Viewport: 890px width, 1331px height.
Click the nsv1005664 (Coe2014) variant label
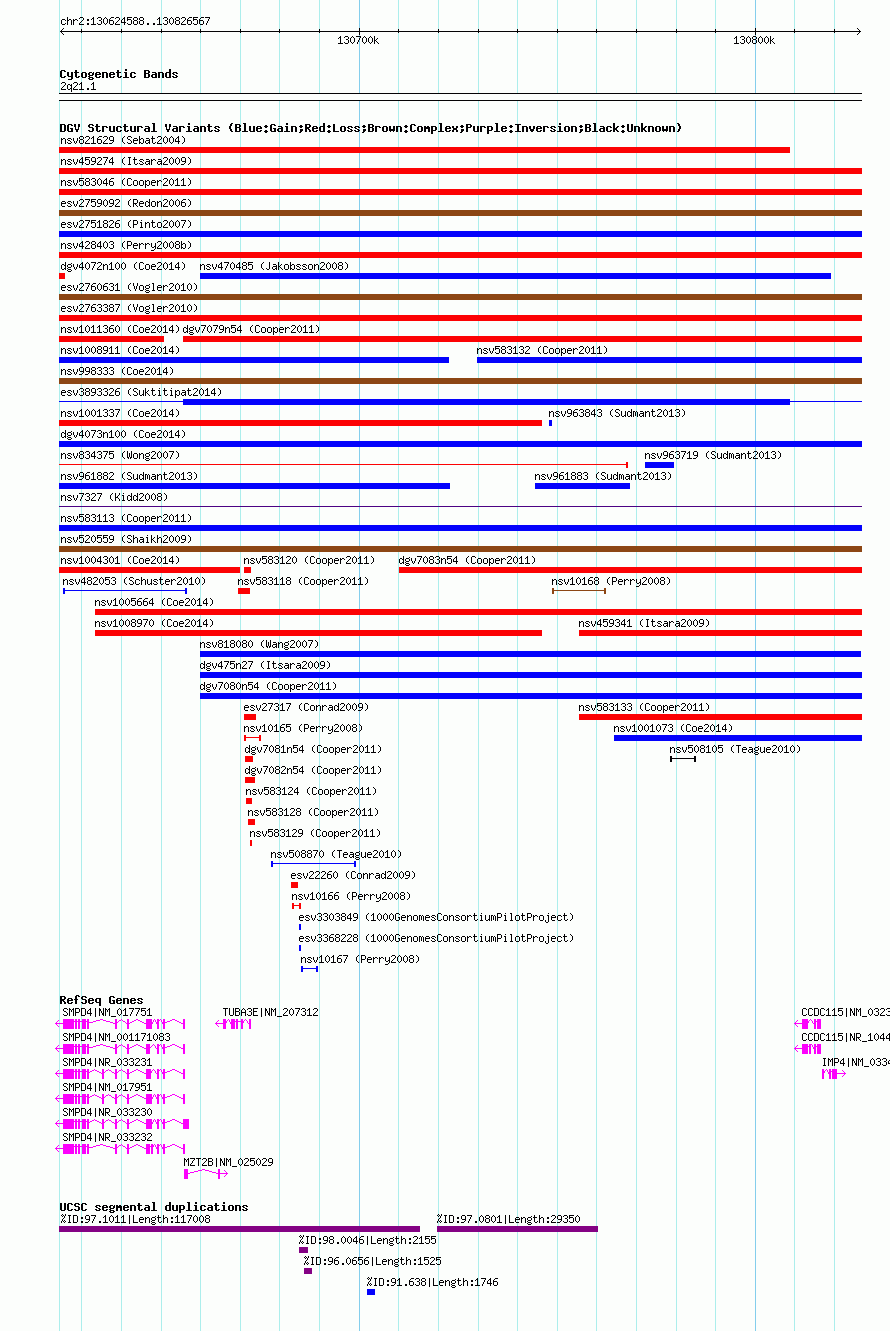coord(154,602)
